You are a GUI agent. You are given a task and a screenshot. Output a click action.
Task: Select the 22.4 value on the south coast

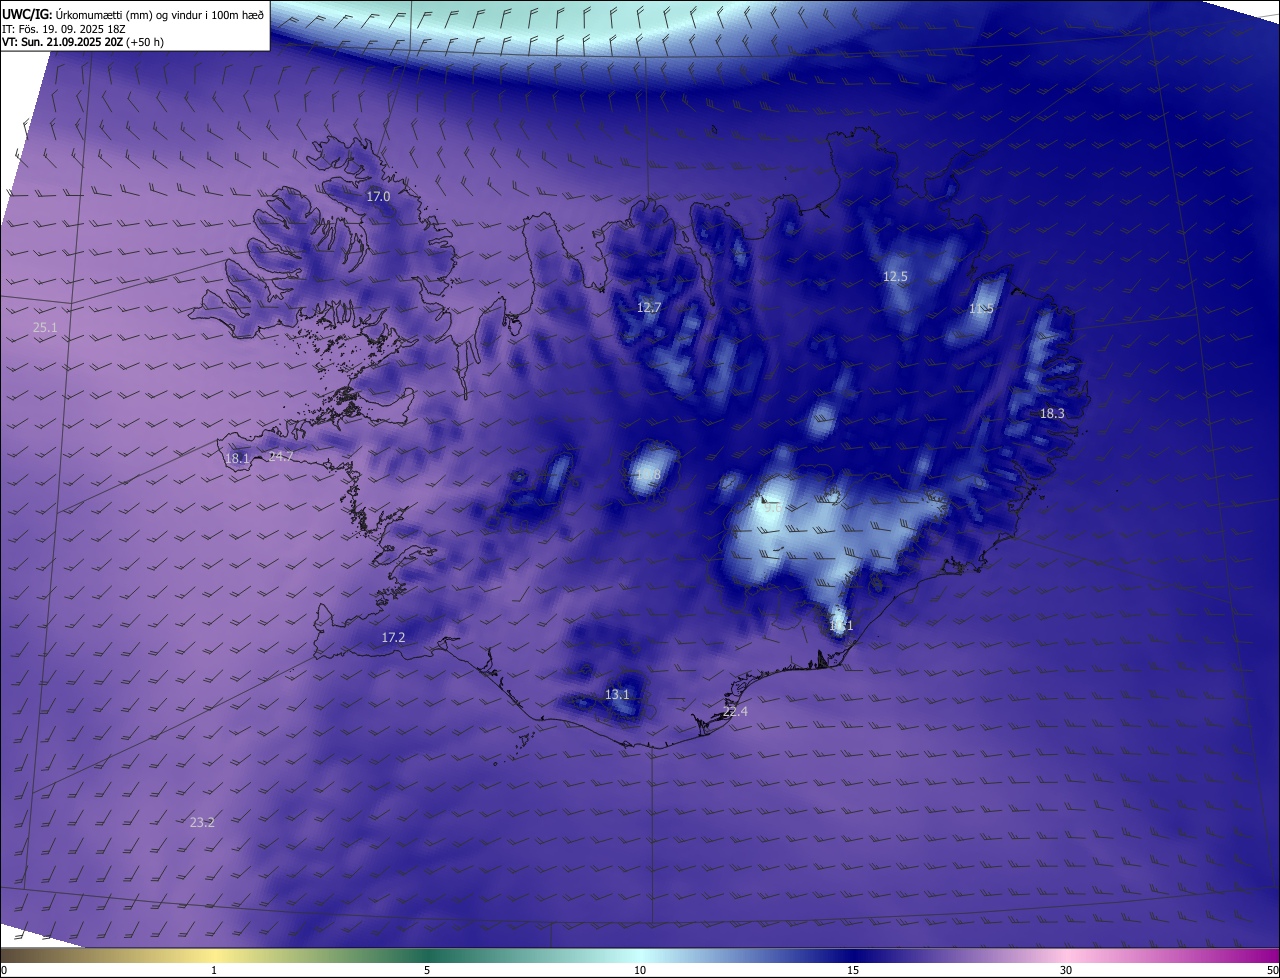click(735, 712)
